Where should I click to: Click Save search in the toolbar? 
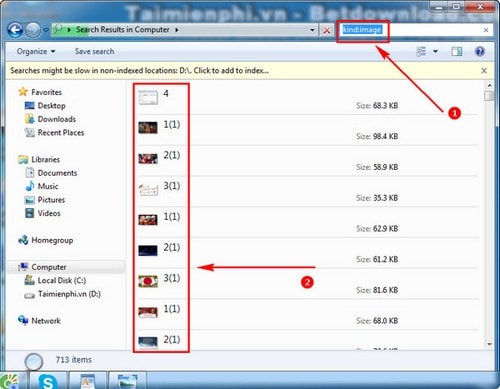click(x=95, y=51)
